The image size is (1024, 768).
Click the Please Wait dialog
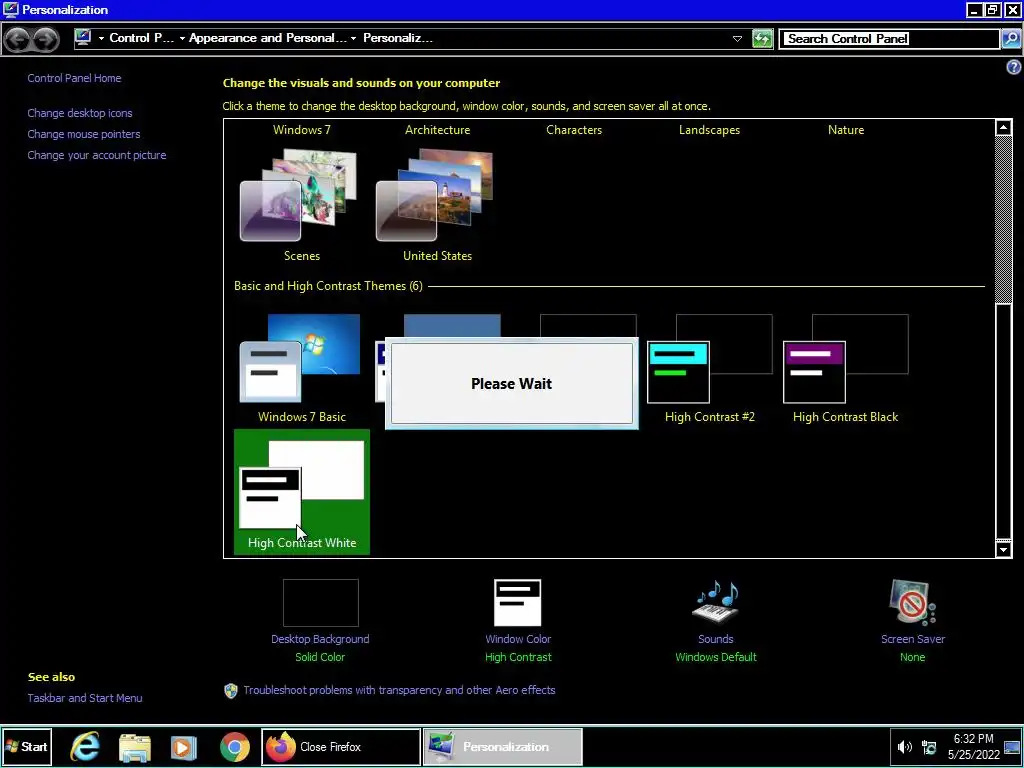click(x=511, y=383)
